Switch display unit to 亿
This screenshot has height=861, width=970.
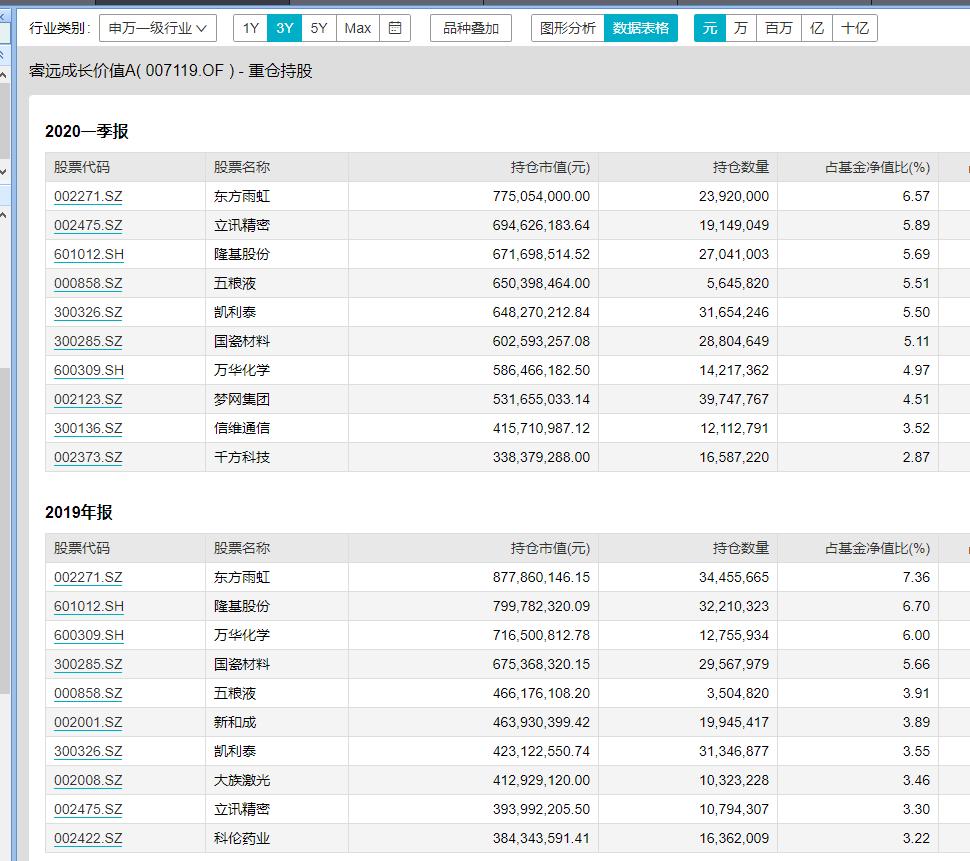tap(816, 27)
